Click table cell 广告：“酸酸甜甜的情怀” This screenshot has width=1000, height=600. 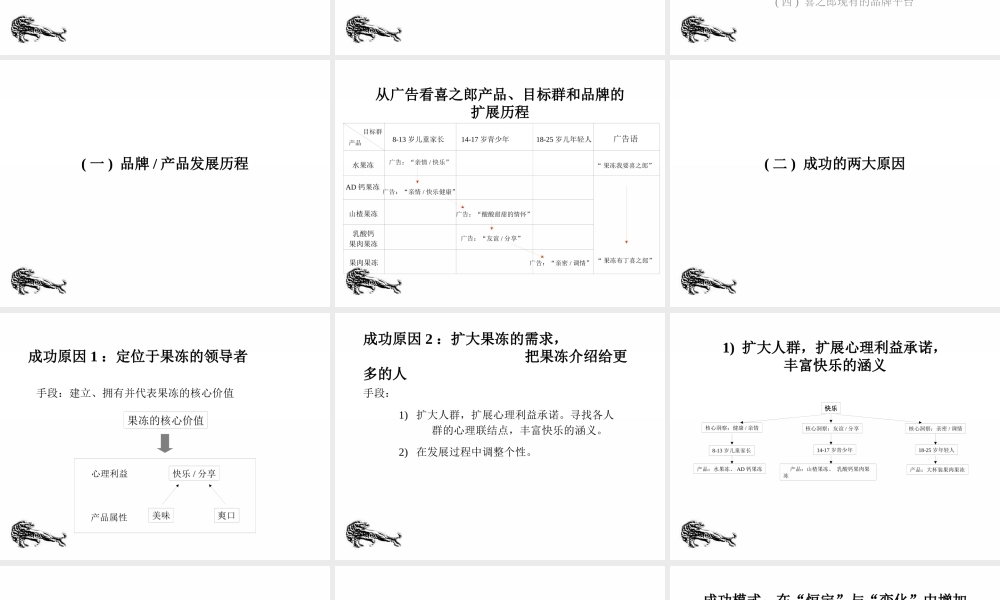(494, 214)
